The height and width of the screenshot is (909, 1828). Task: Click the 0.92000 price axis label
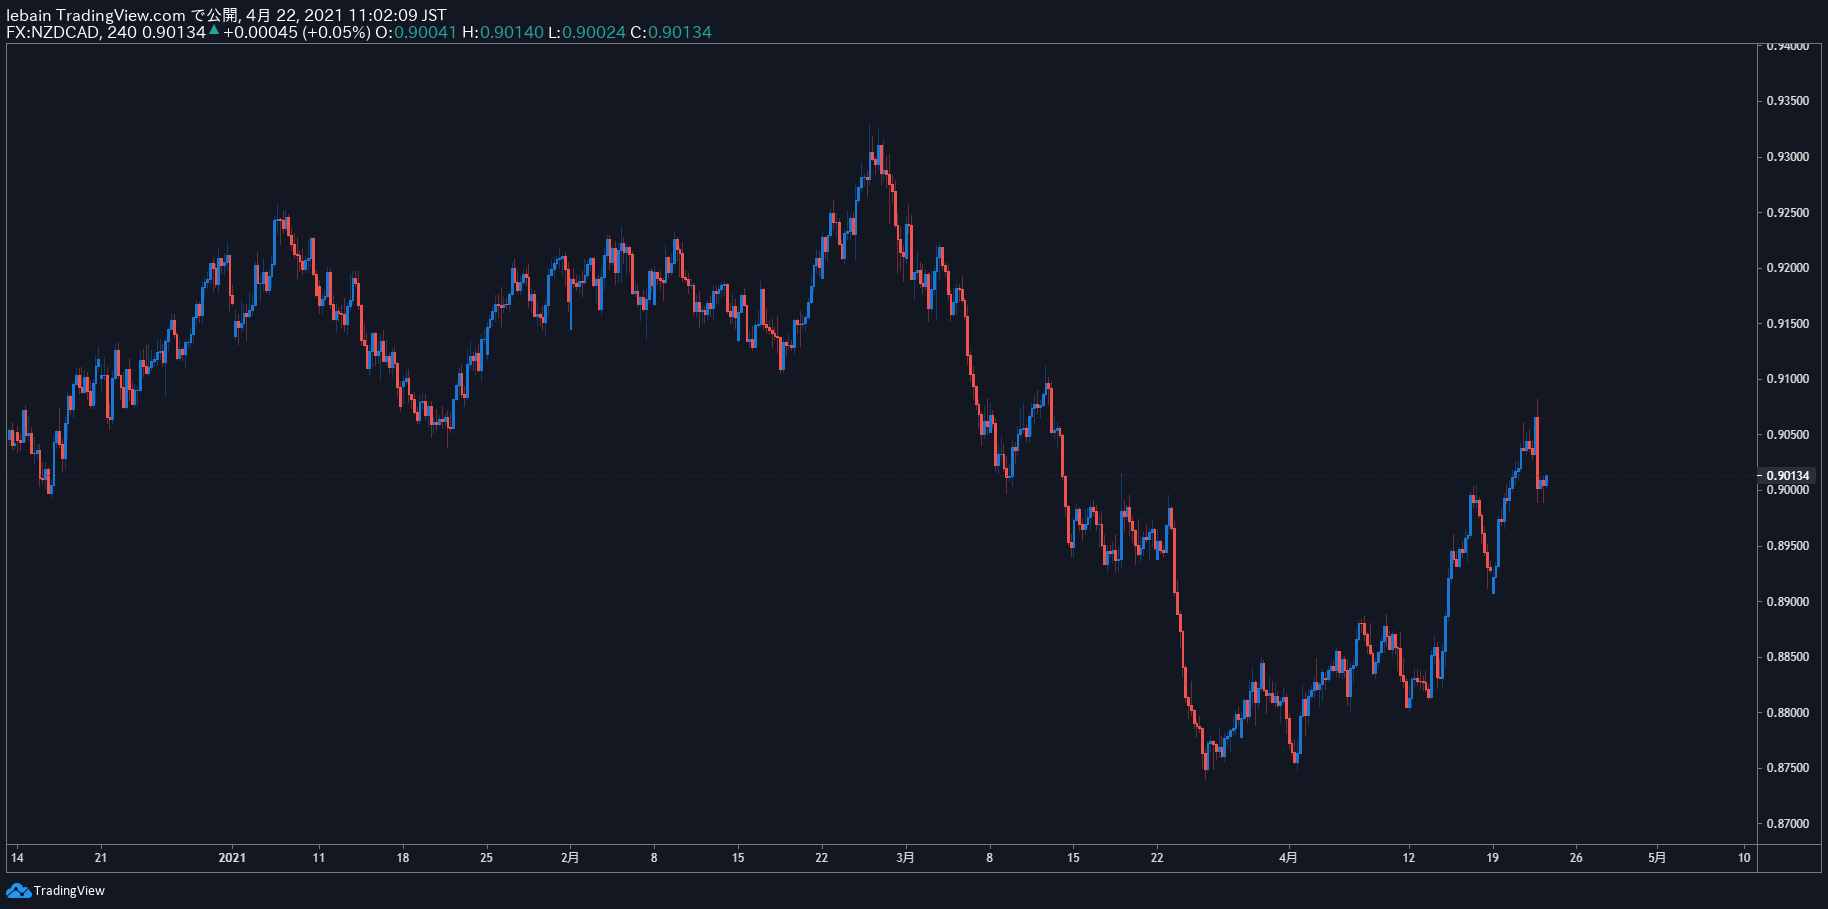pos(1787,268)
